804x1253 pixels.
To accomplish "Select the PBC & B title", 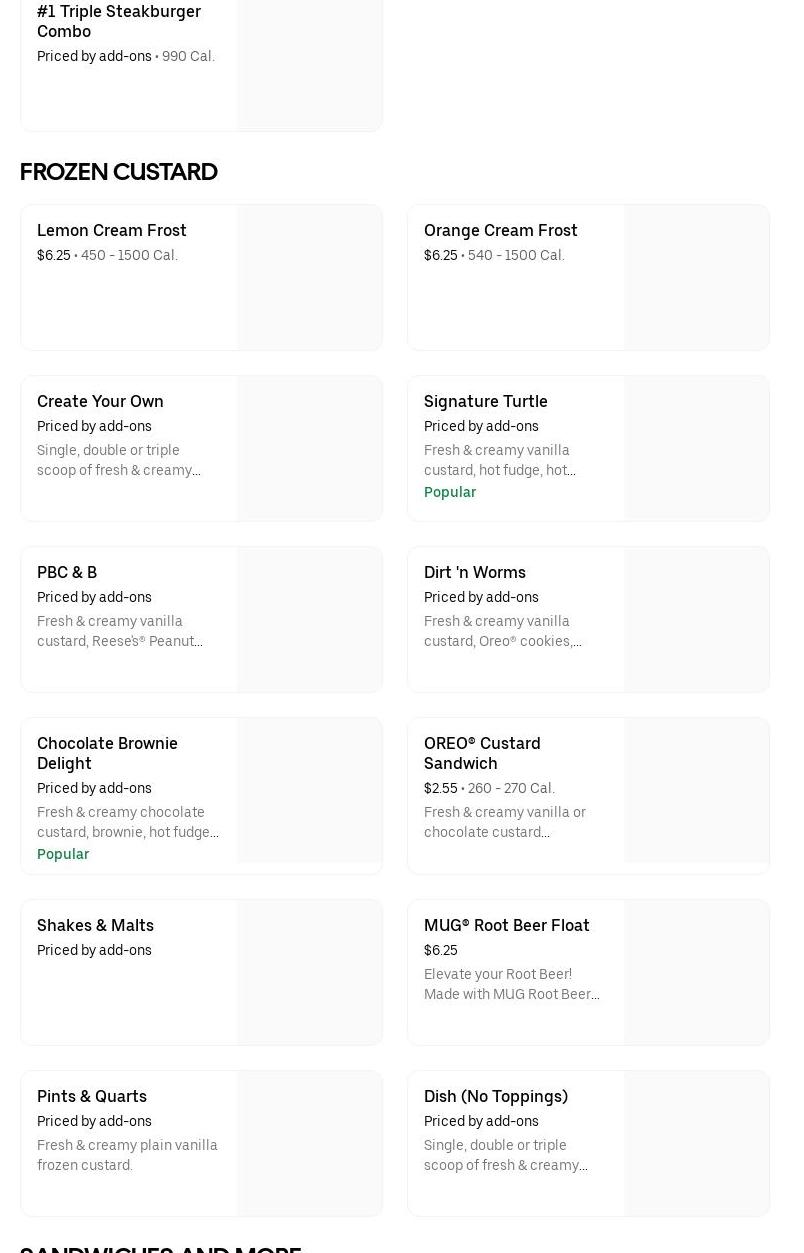I will tap(67, 572).
